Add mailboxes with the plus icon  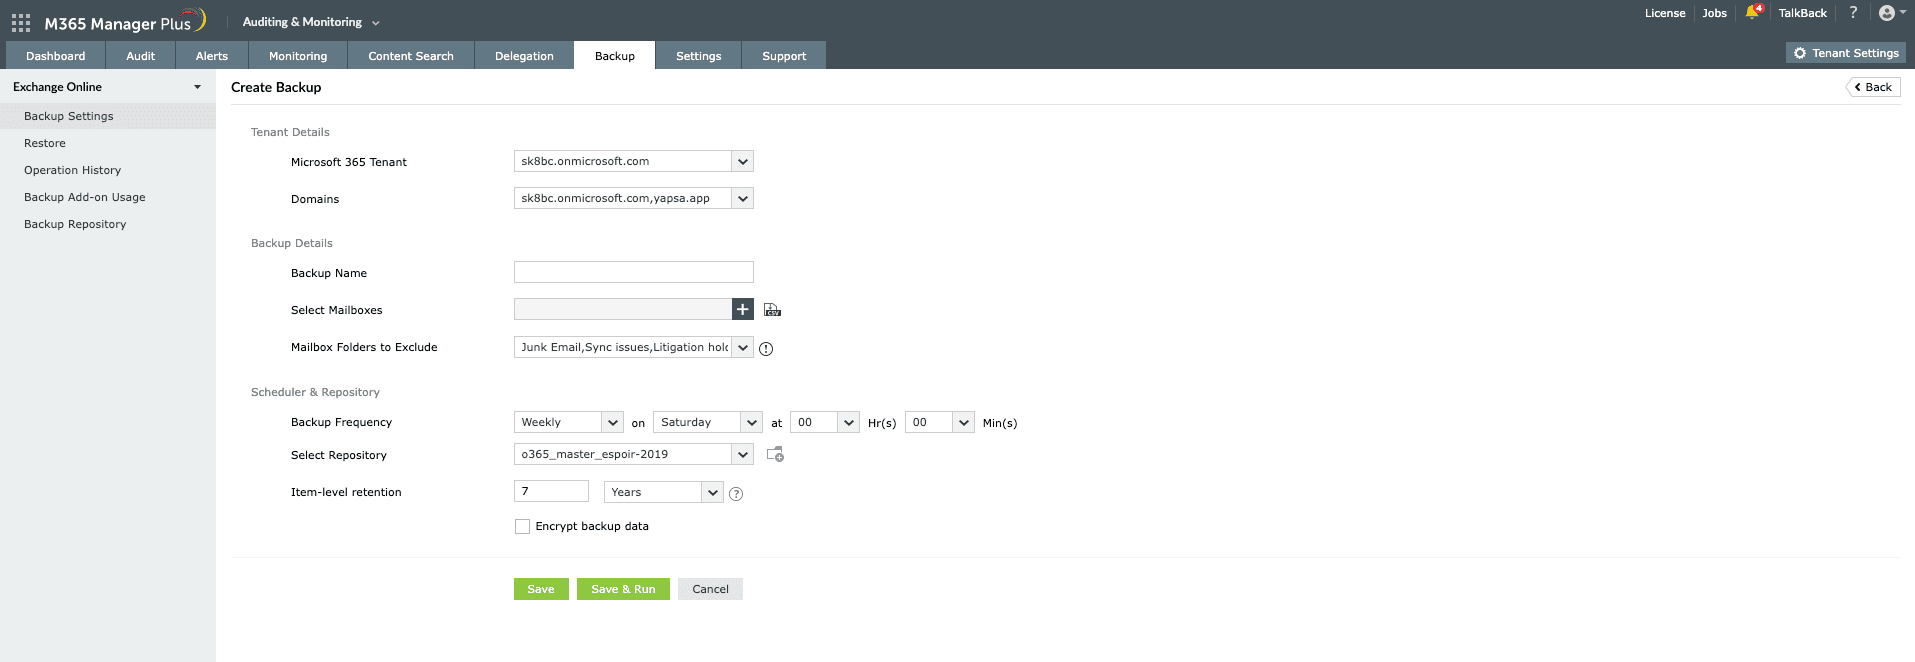(743, 310)
